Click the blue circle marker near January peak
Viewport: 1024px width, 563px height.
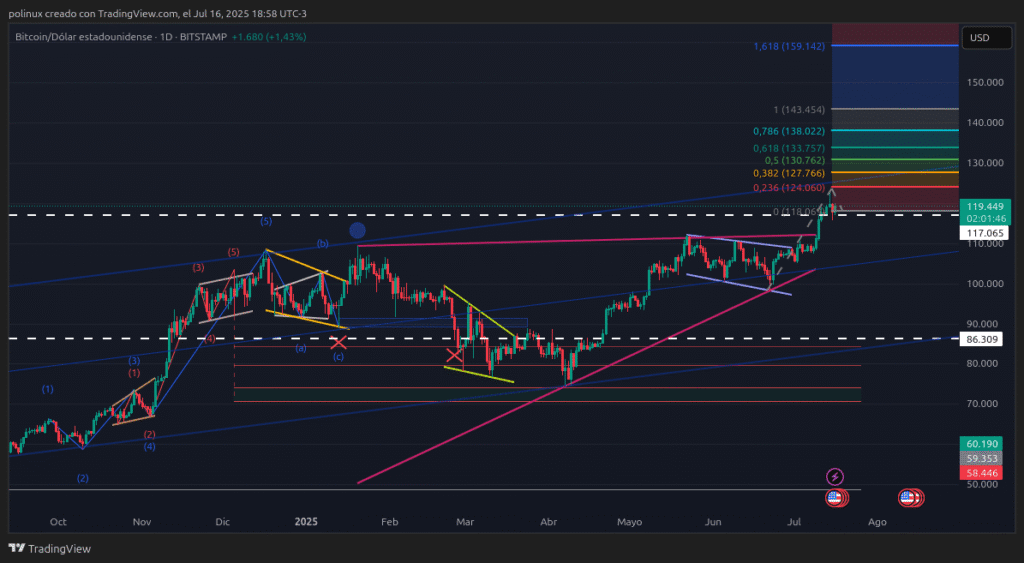click(357, 230)
